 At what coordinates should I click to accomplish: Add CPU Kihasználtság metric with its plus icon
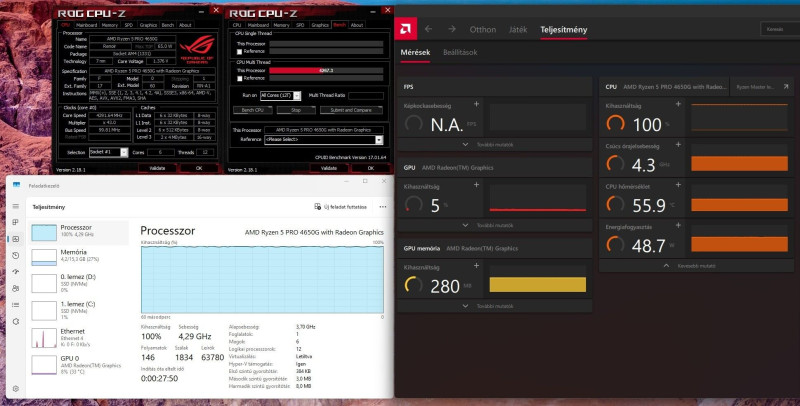[678, 104]
